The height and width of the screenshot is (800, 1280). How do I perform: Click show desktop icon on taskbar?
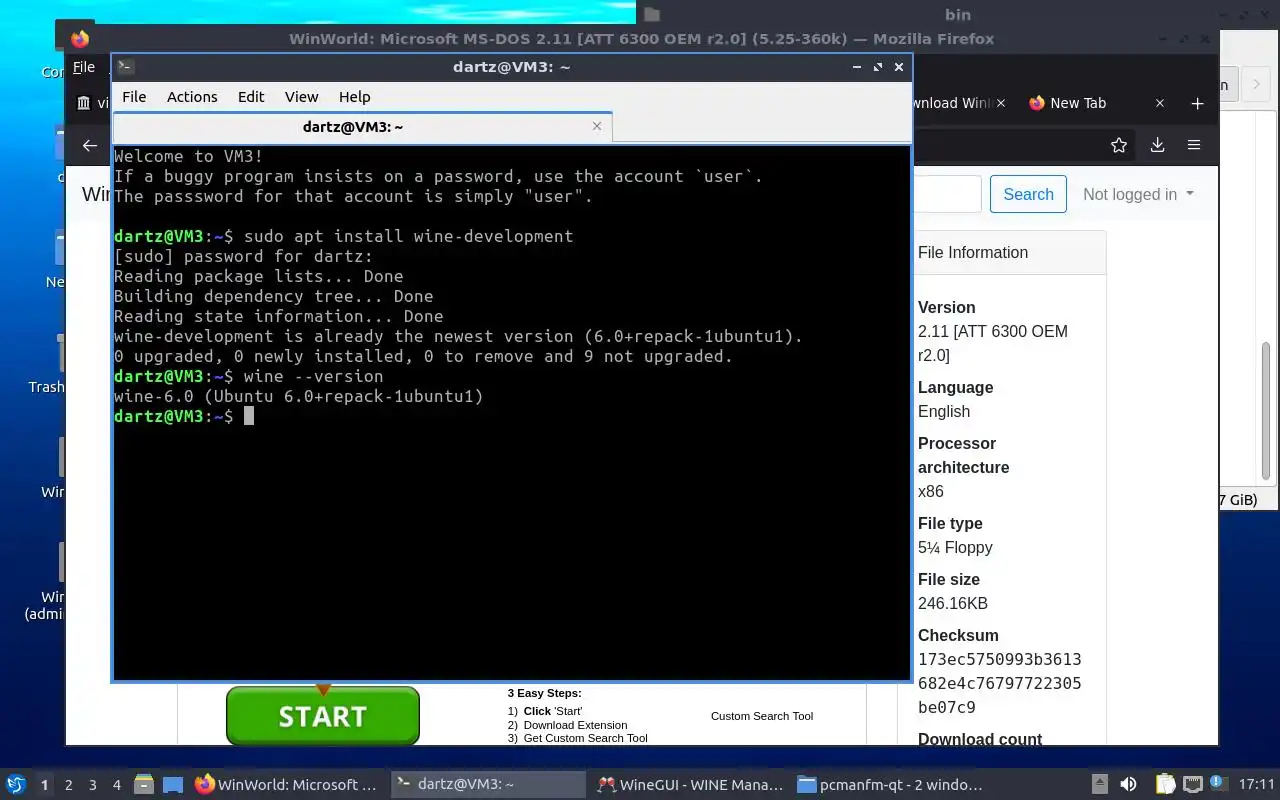tap(173, 785)
